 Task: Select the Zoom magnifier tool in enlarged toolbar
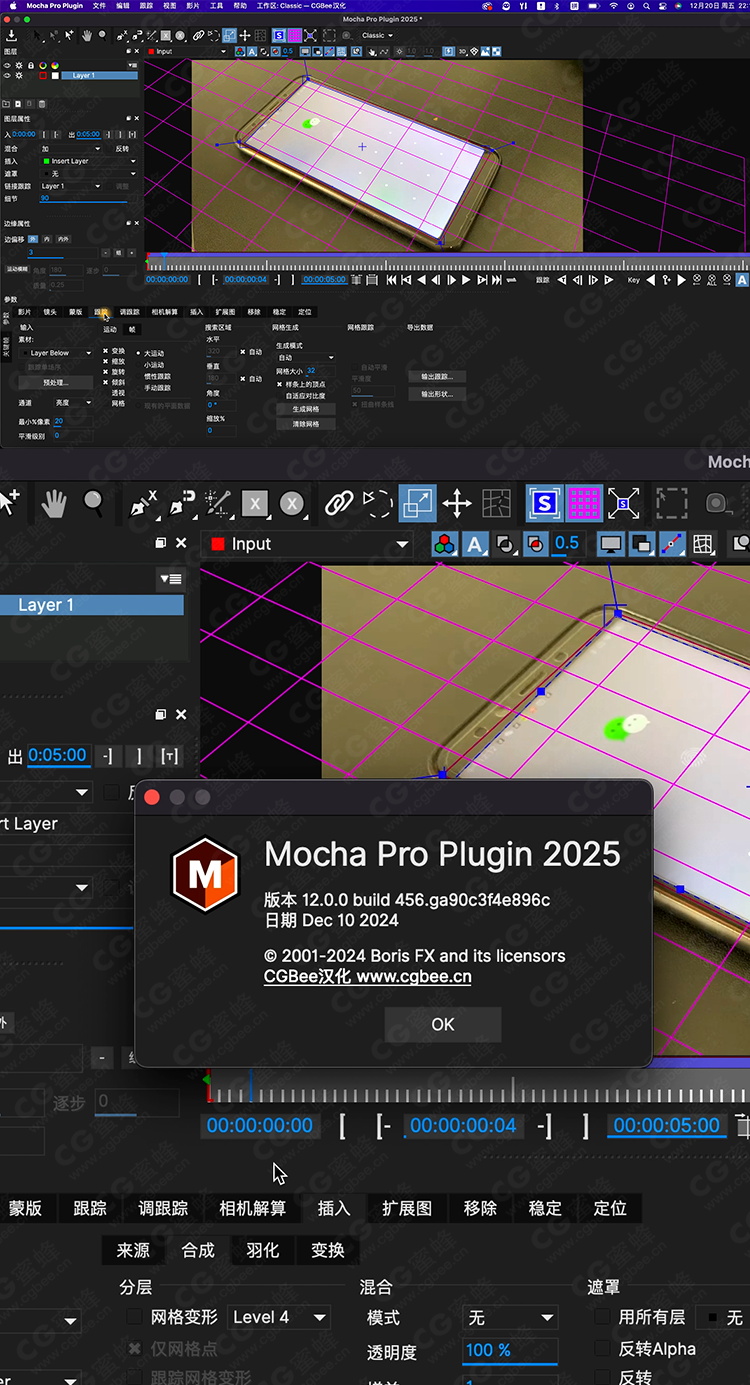click(x=94, y=504)
